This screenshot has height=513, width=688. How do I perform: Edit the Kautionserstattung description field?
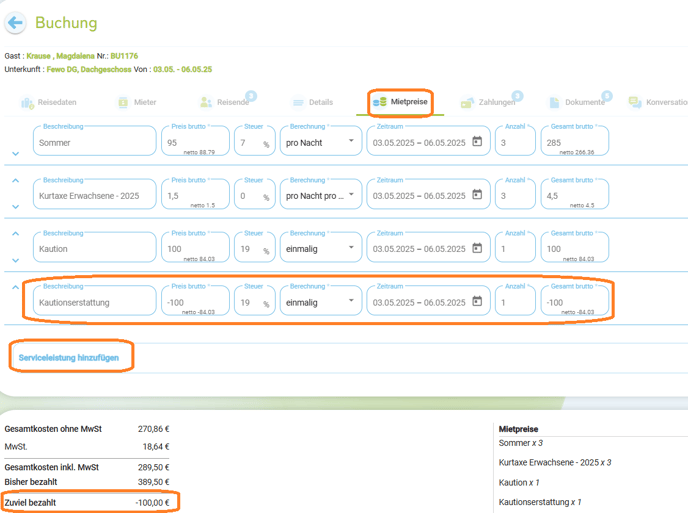click(94, 301)
